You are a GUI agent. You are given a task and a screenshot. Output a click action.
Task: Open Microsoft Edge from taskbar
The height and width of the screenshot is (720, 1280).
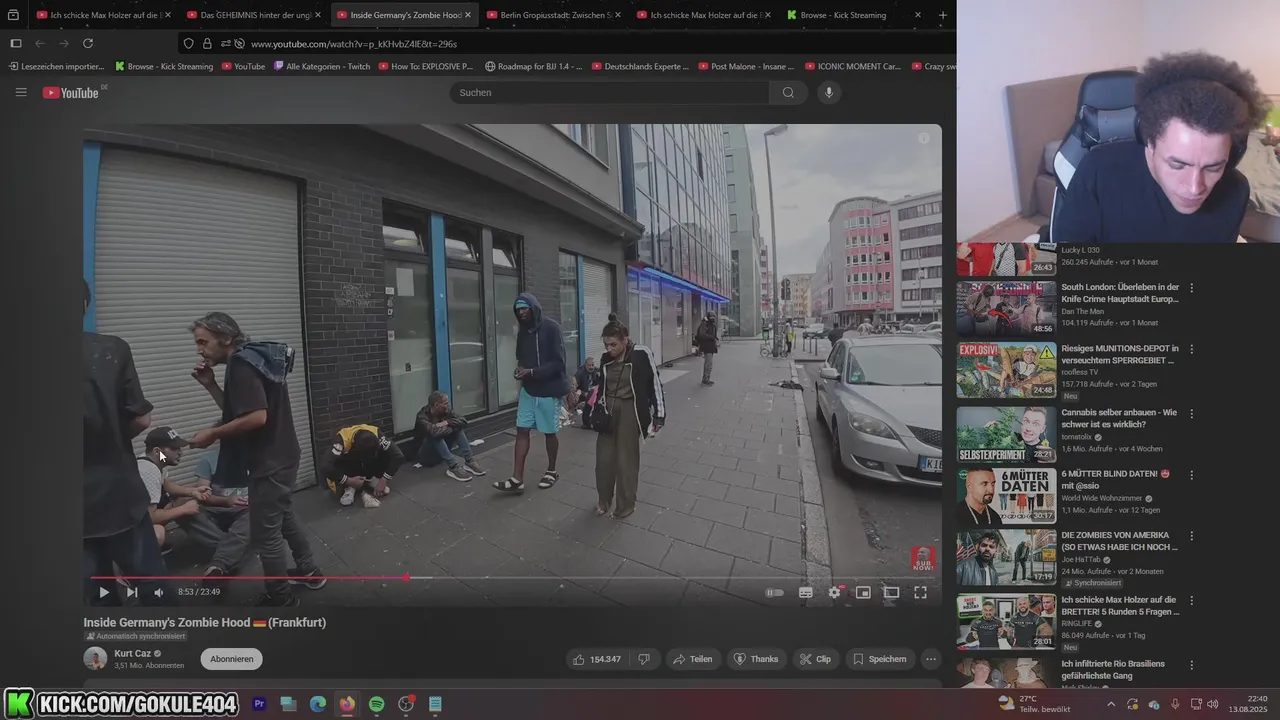click(x=317, y=704)
